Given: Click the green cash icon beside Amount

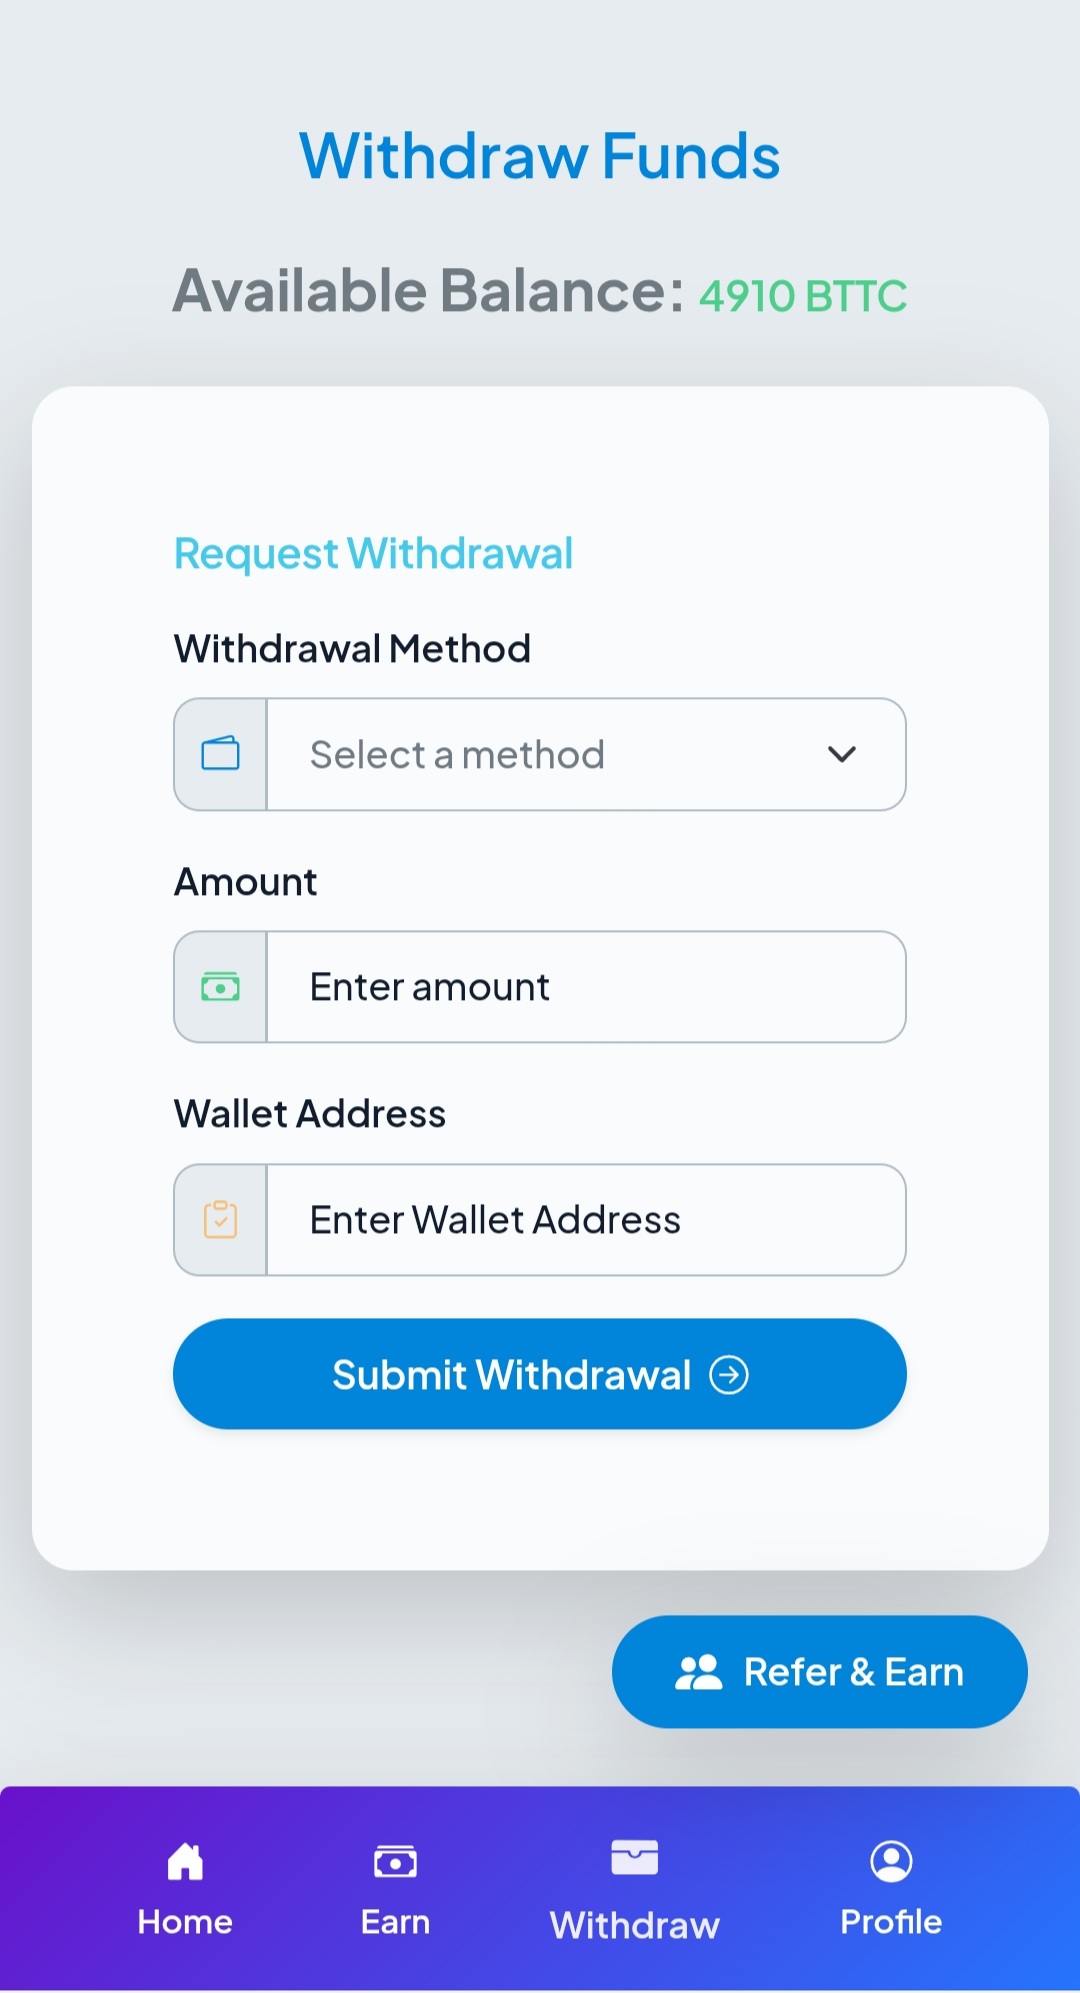Looking at the screenshot, I should [x=220, y=987].
